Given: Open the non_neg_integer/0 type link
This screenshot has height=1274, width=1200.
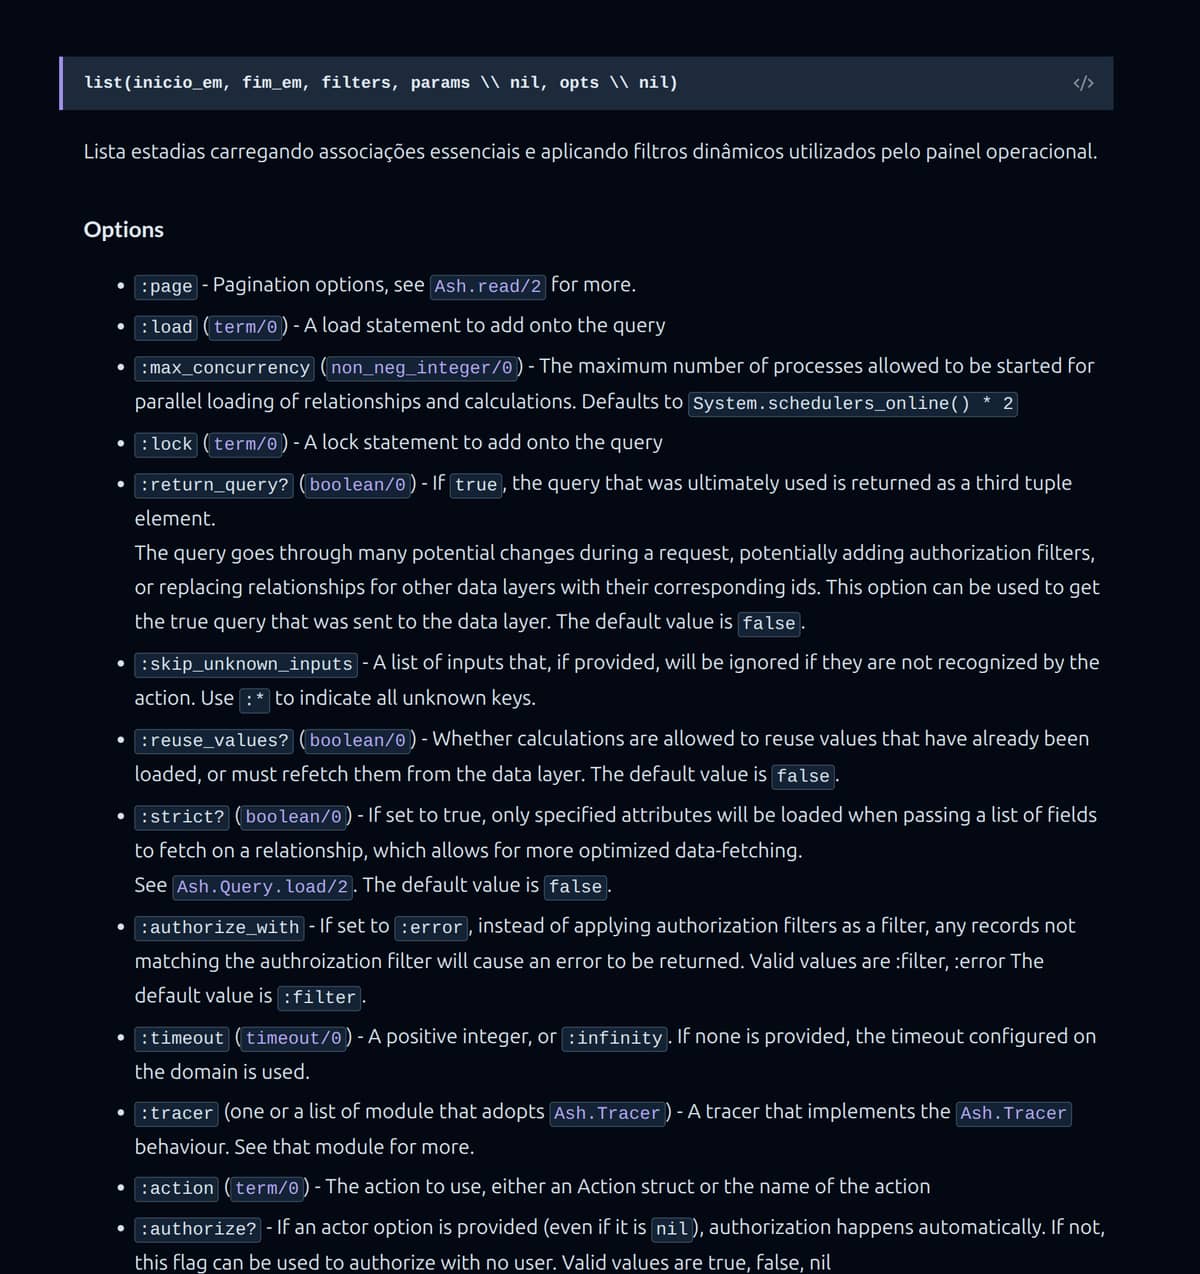Looking at the screenshot, I should 421,368.
